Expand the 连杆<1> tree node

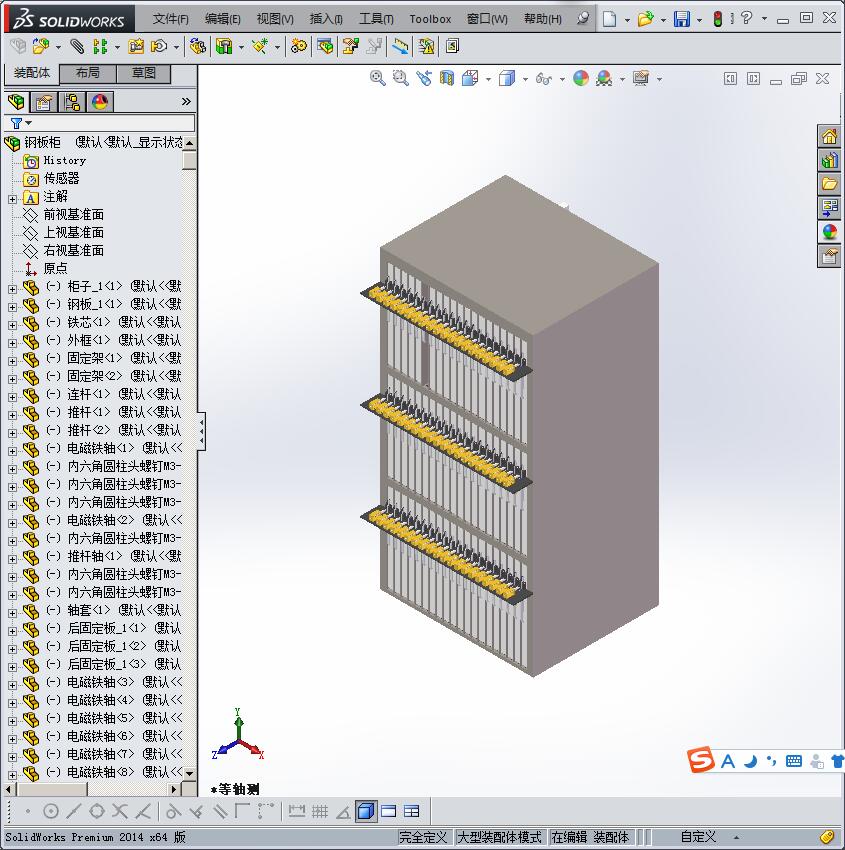pos(12,397)
